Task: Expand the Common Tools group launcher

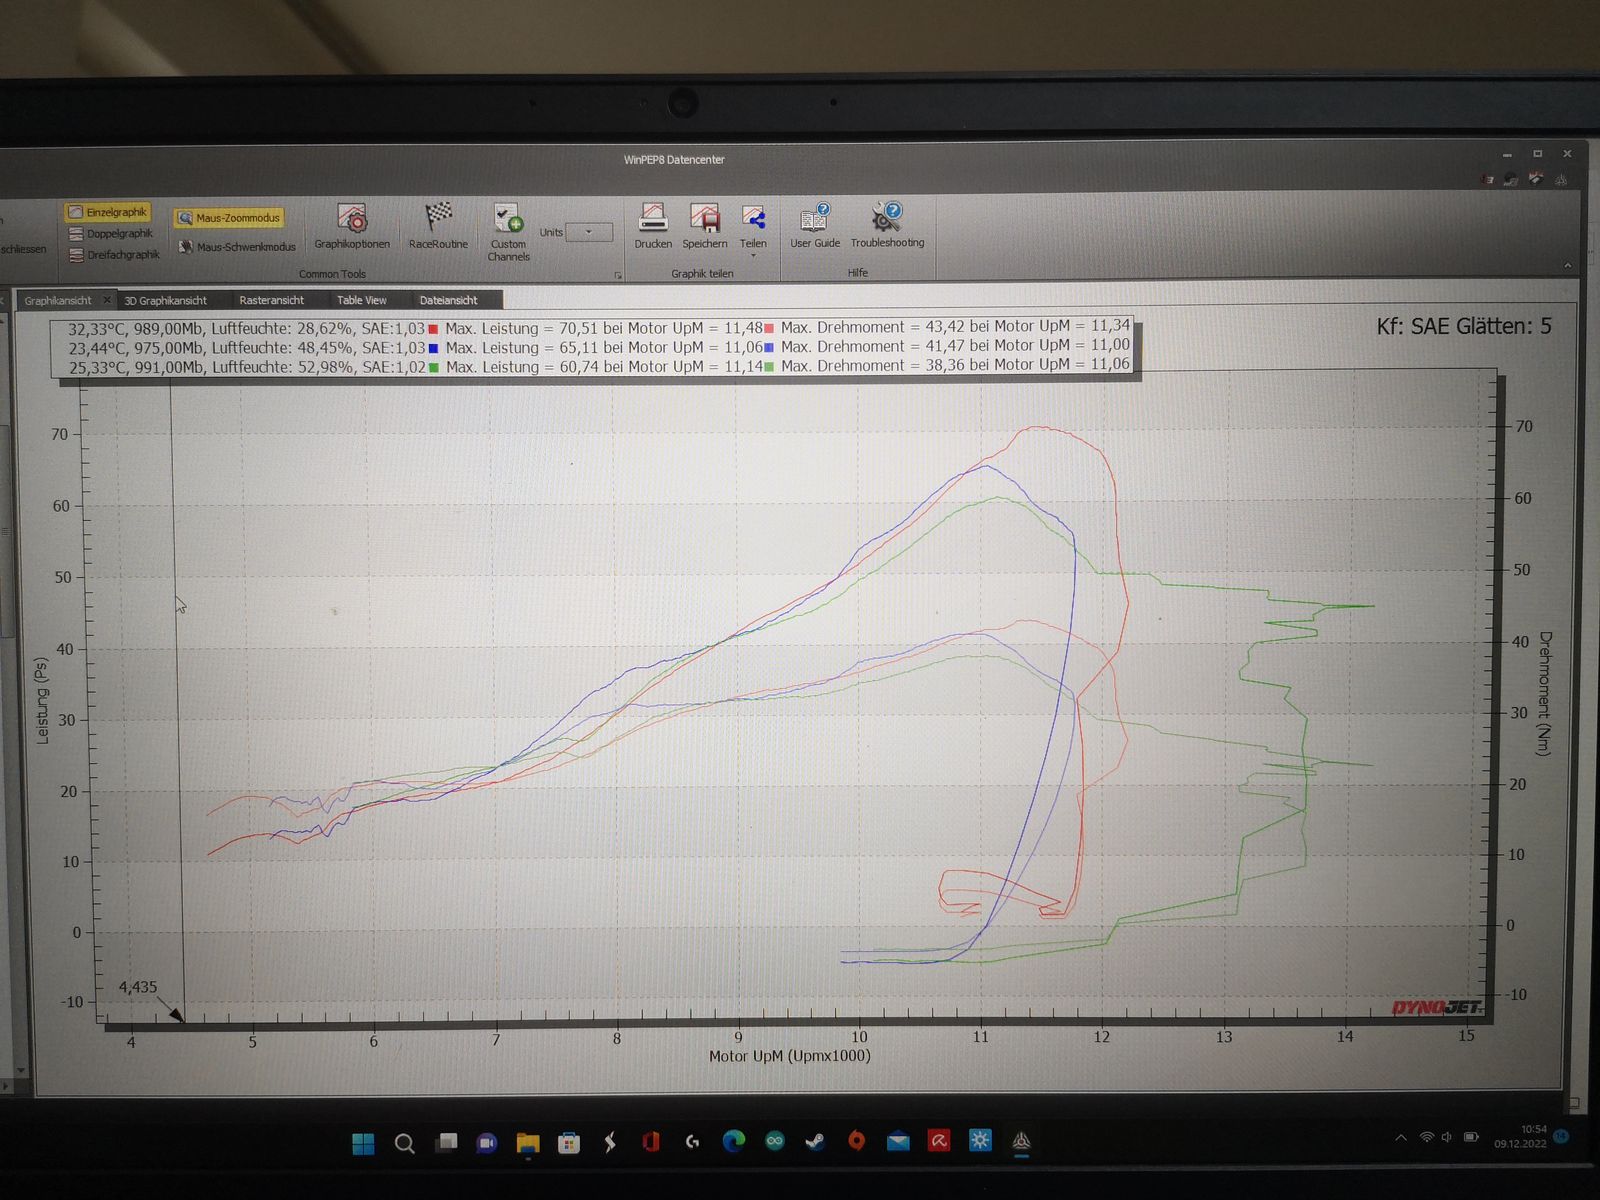Action: [x=617, y=275]
